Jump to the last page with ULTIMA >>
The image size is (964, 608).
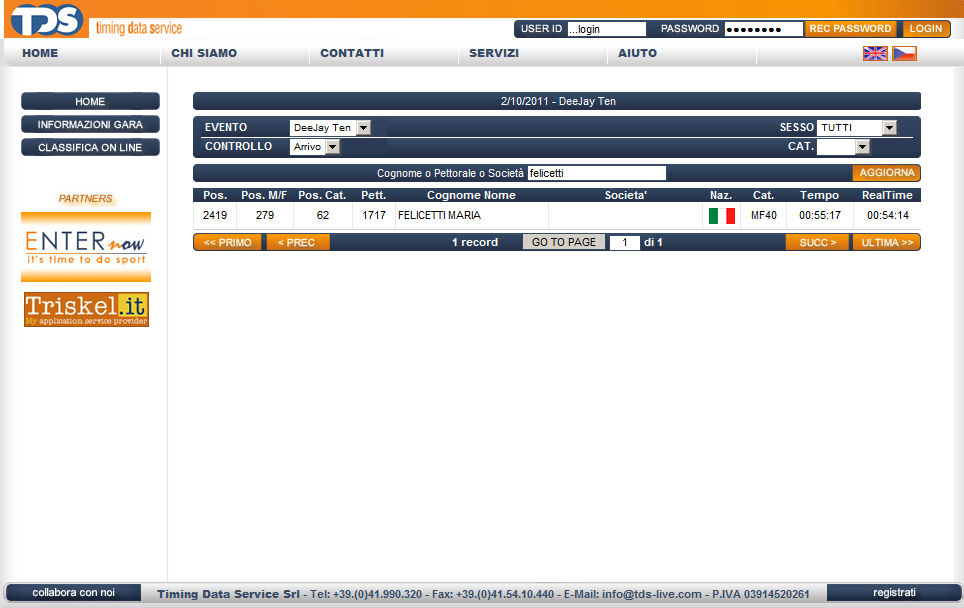(886, 242)
